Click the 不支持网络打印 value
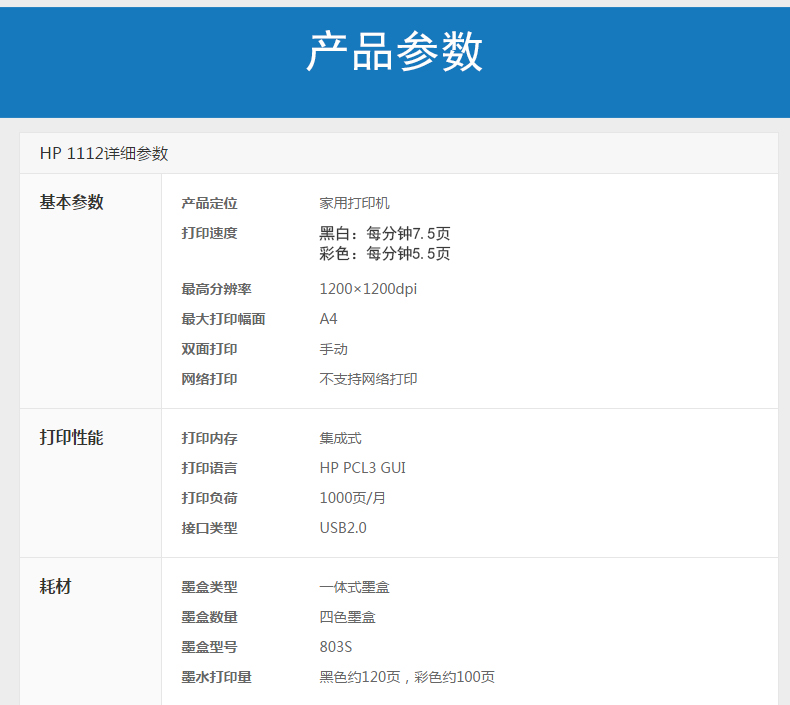790x705 pixels. pos(368,379)
